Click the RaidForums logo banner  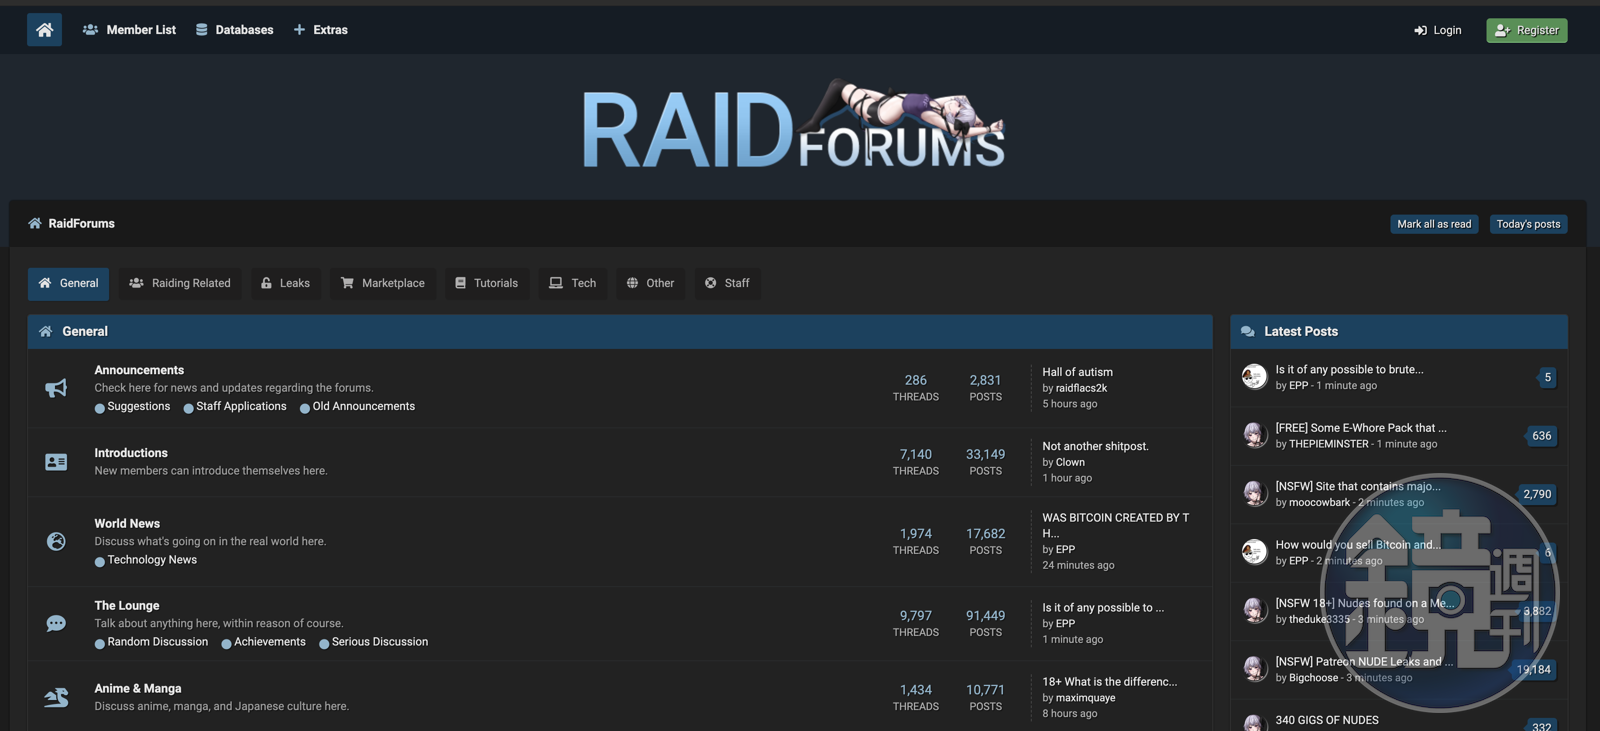(793, 127)
